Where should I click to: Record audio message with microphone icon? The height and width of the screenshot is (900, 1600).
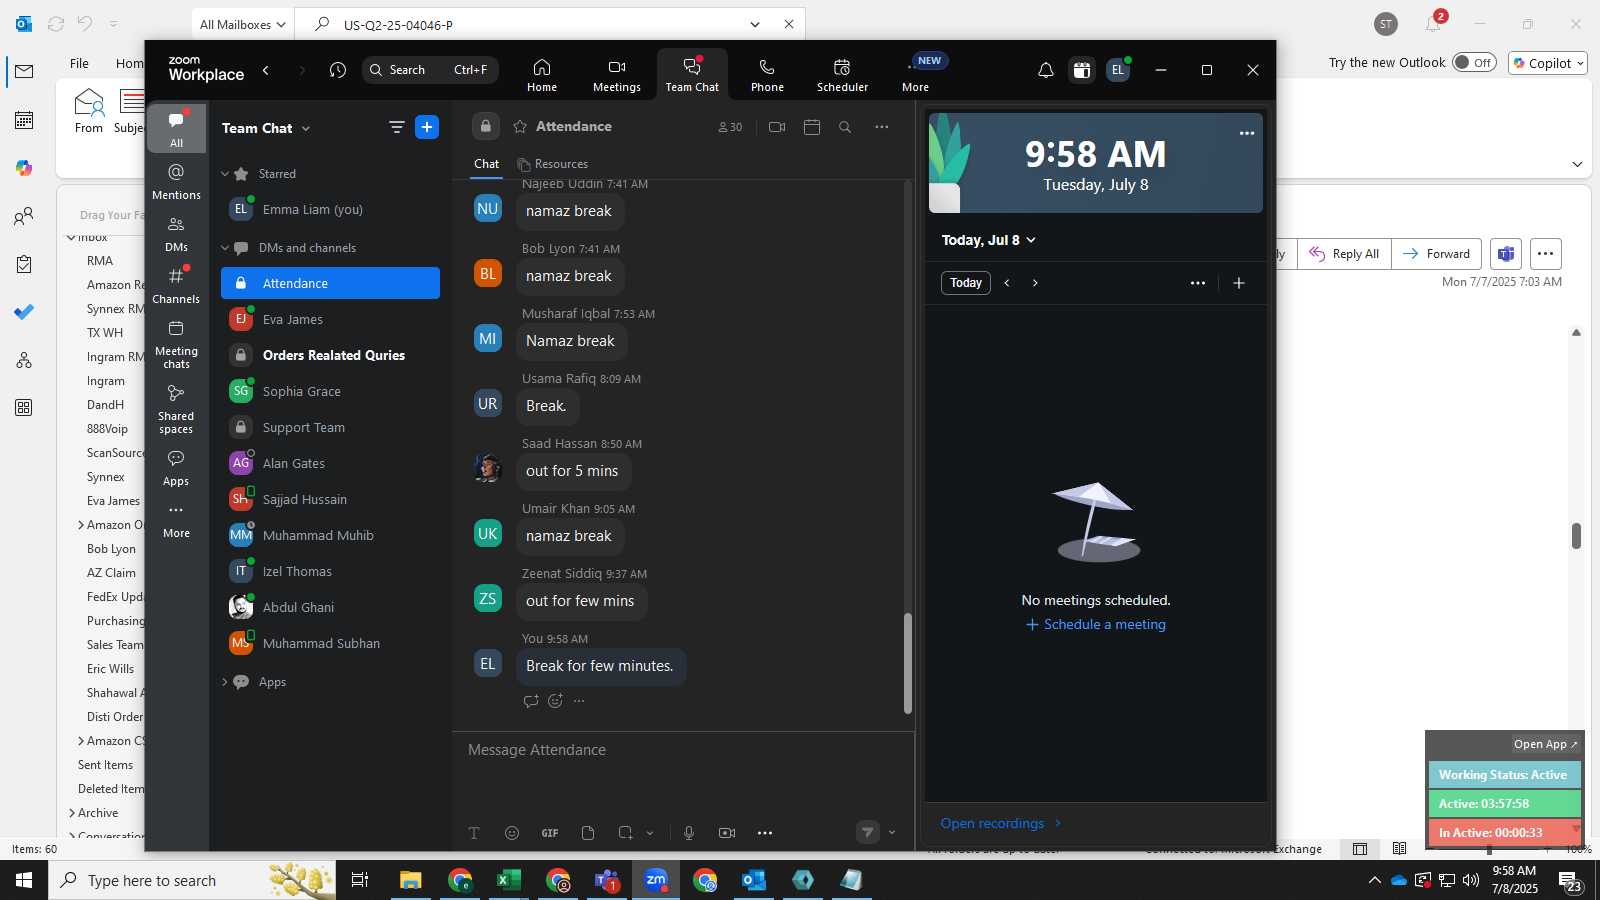click(x=689, y=833)
